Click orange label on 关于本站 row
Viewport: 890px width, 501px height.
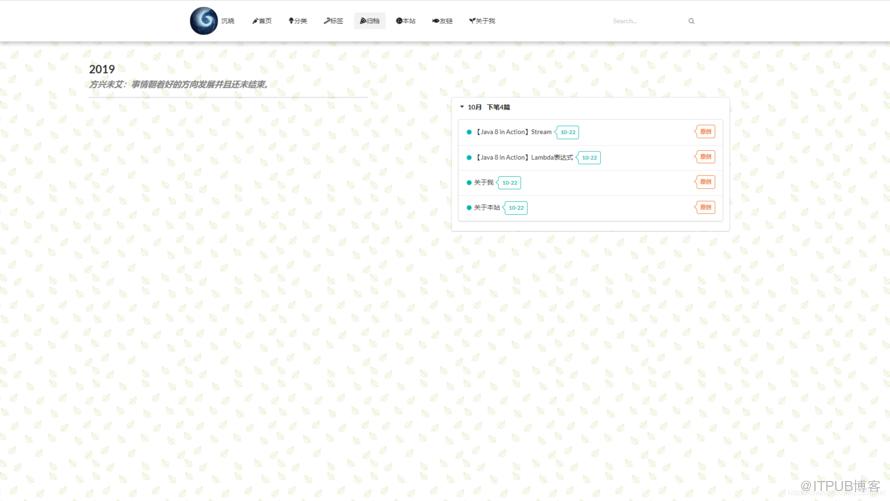705,207
